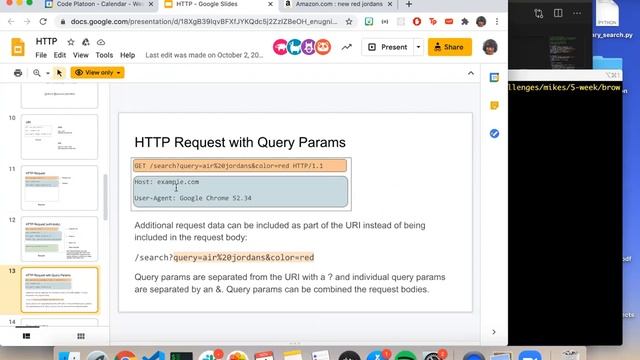Collapse the menus with the up chevron
Screen dimensions: 640x360
[471, 73]
